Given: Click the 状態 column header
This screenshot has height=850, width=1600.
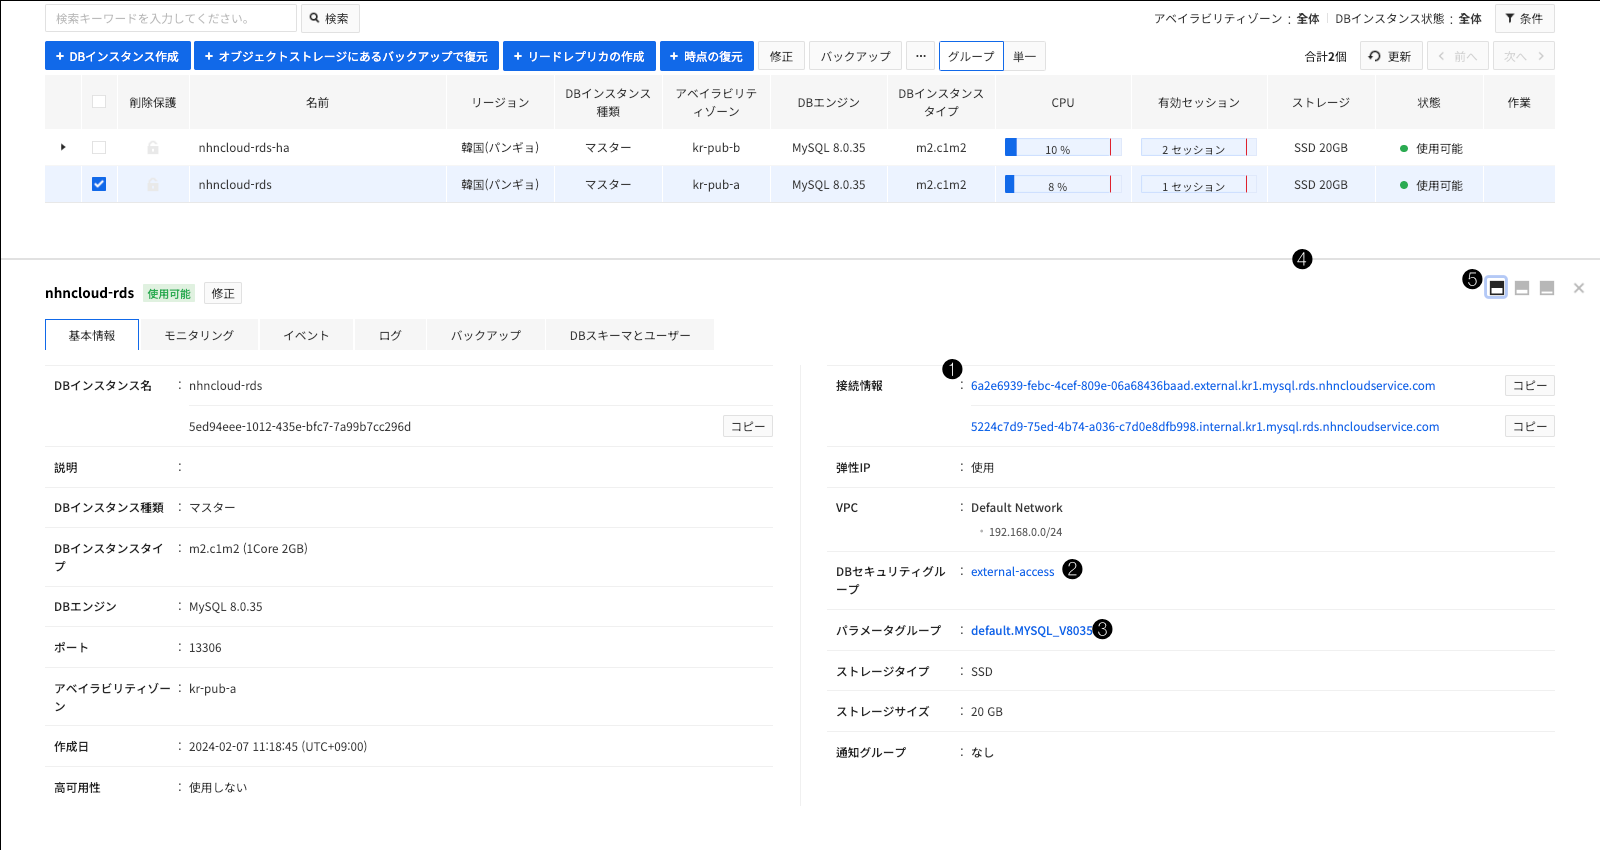Looking at the screenshot, I should [x=1429, y=102].
